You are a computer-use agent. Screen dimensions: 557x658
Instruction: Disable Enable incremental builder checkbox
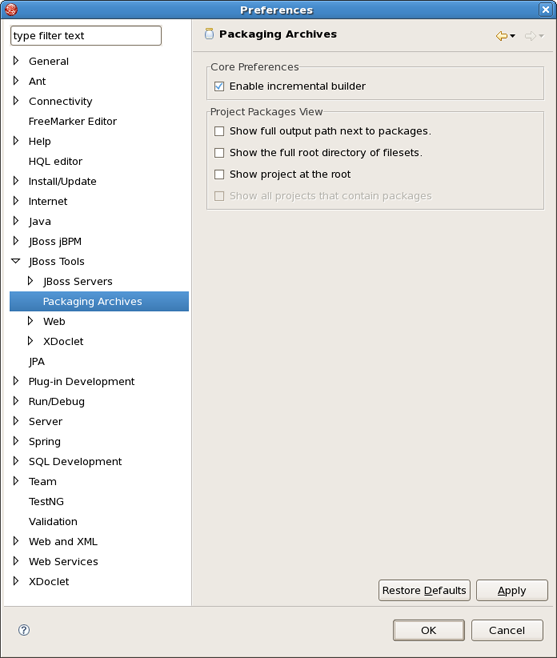click(219, 86)
